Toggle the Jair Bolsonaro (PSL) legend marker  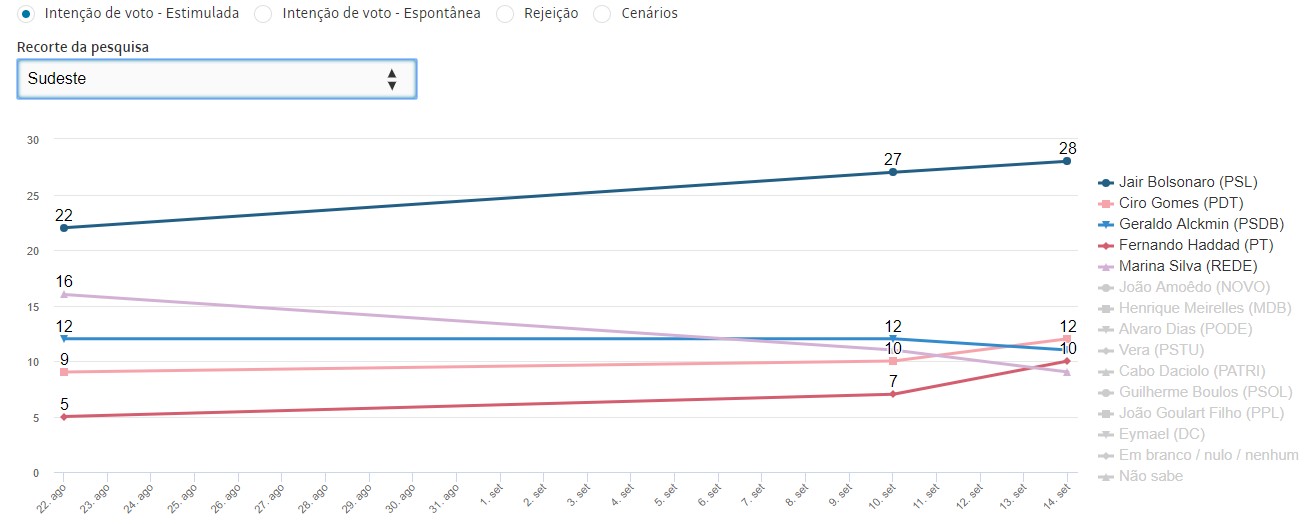pyautogui.click(x=1106, y=183)
